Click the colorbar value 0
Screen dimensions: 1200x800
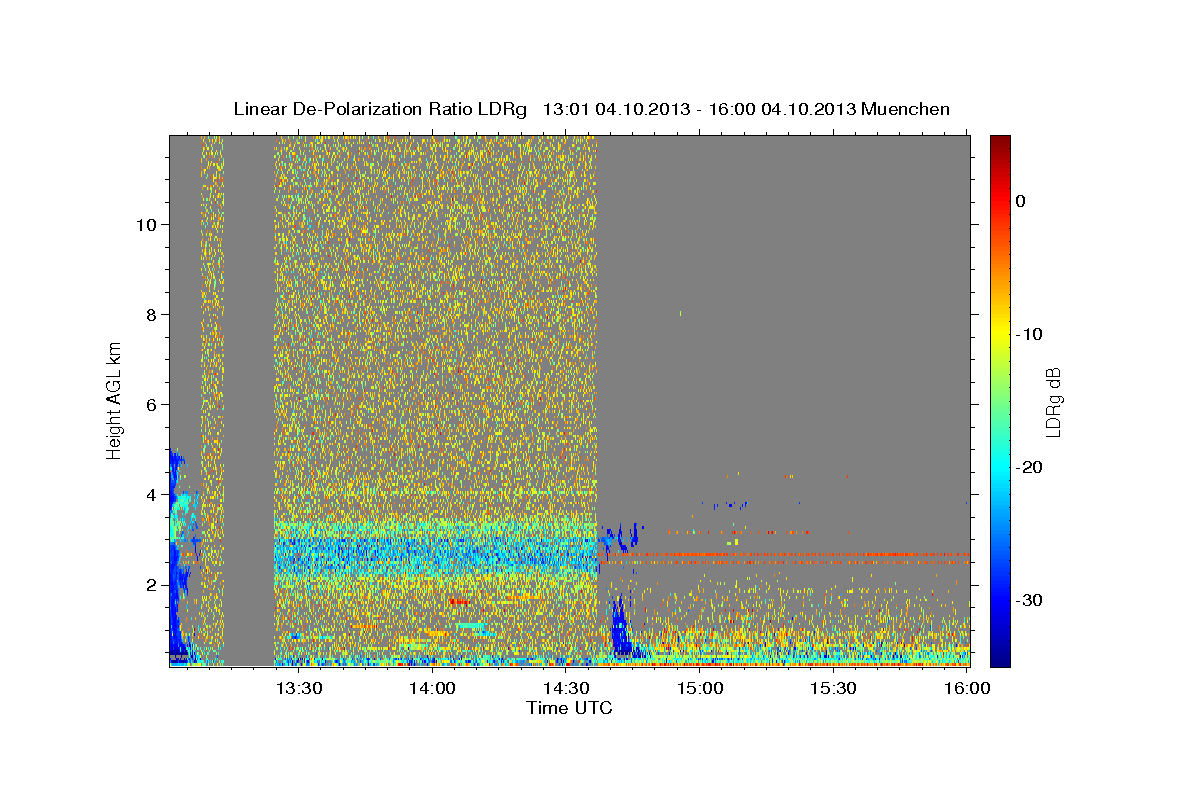click(x=1021, y=201)
